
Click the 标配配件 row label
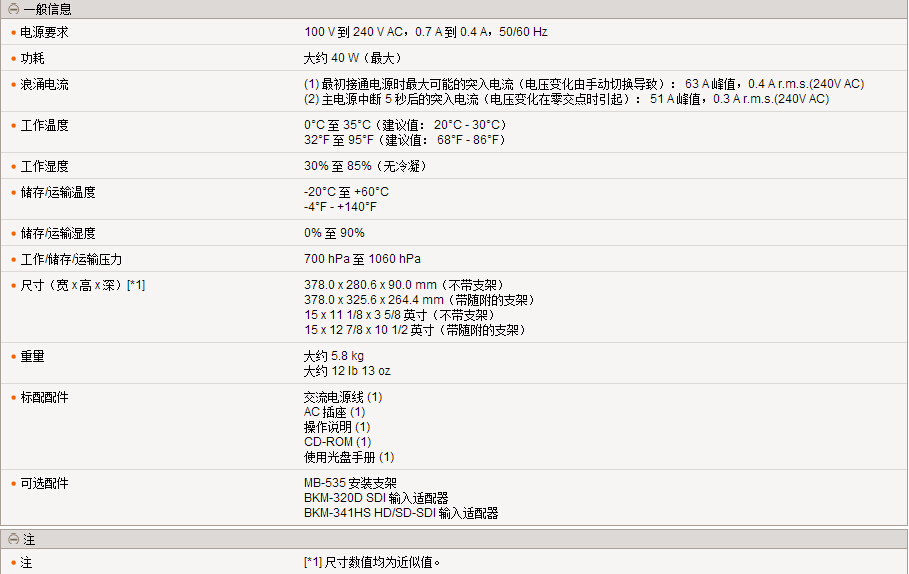(x=45, y=397)
